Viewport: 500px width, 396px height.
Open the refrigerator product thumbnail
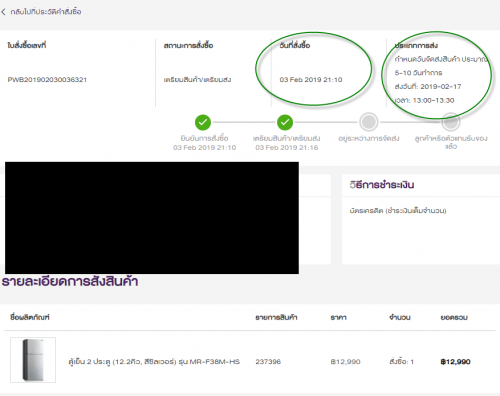(33, 360)
